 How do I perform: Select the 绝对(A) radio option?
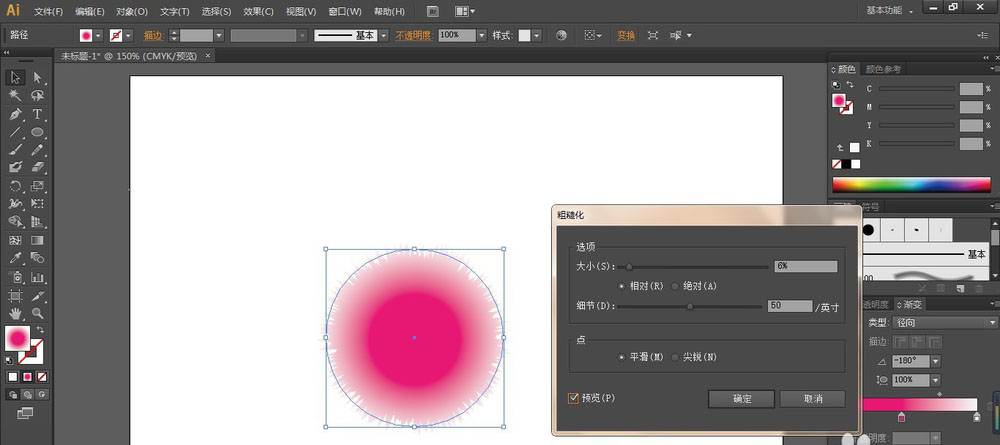676,286
